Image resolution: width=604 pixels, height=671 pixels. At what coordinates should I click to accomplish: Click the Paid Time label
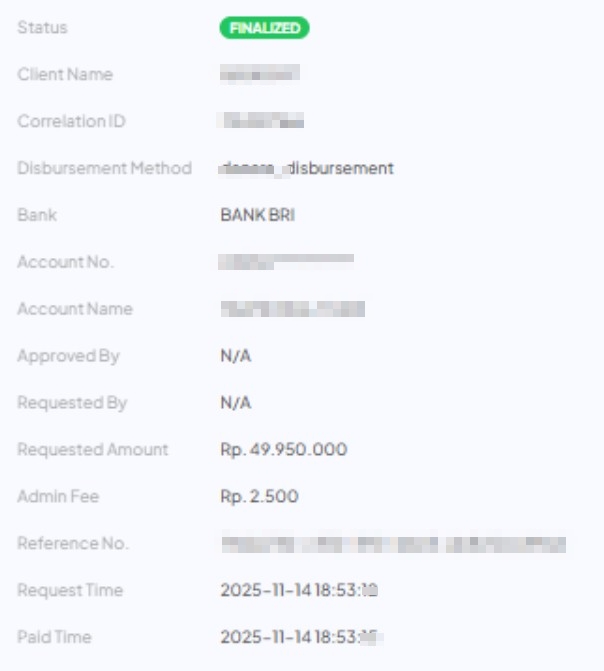(54, 638)
